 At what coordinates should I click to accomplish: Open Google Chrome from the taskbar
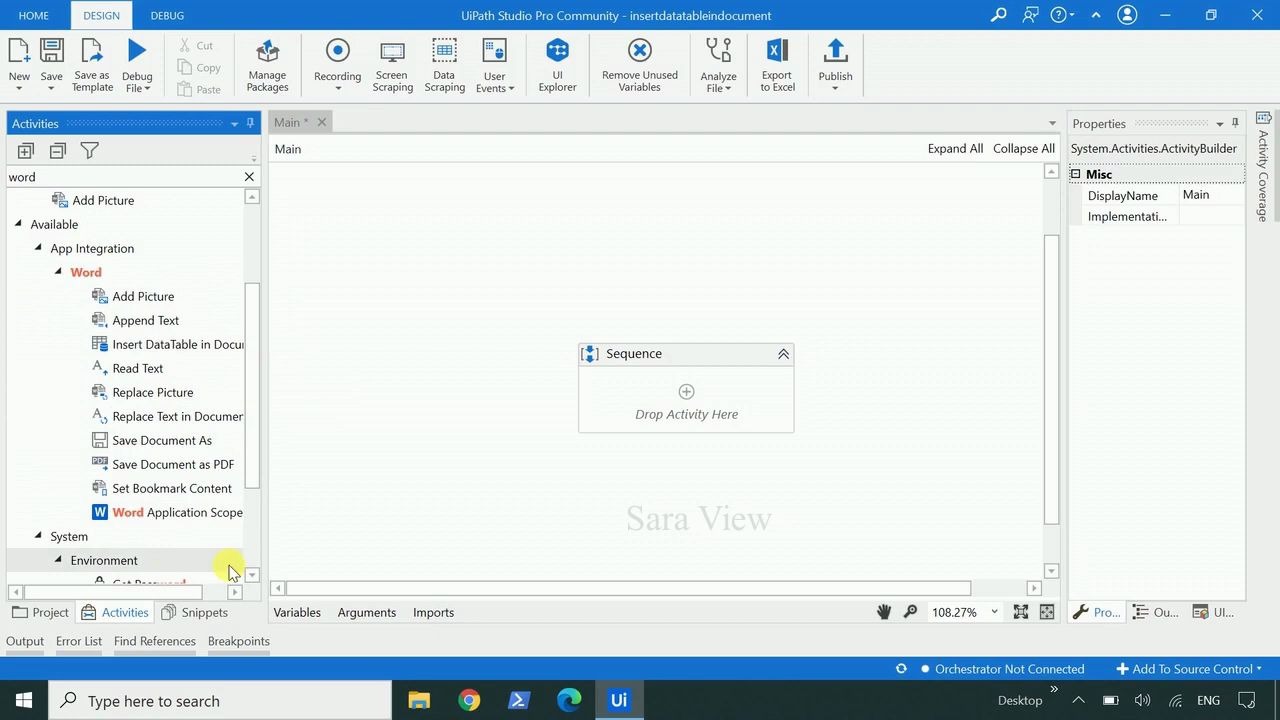469,700
